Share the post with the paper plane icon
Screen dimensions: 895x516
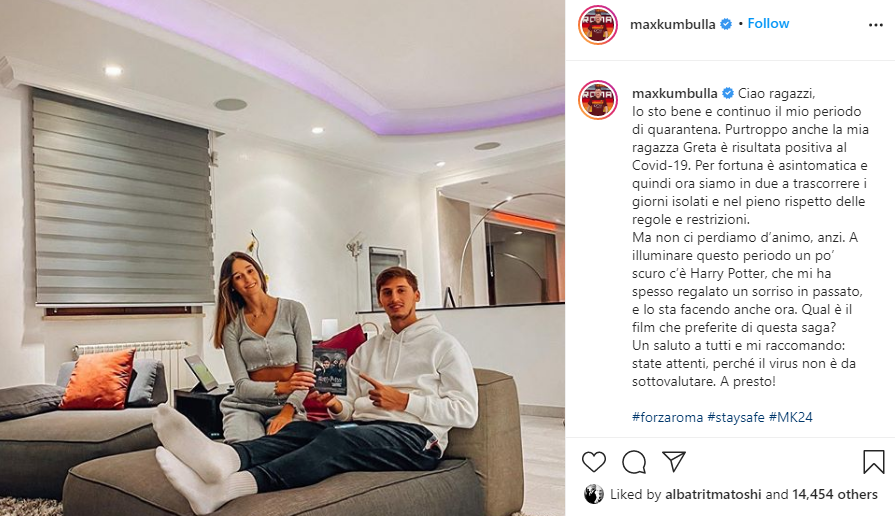coord(674,461)
